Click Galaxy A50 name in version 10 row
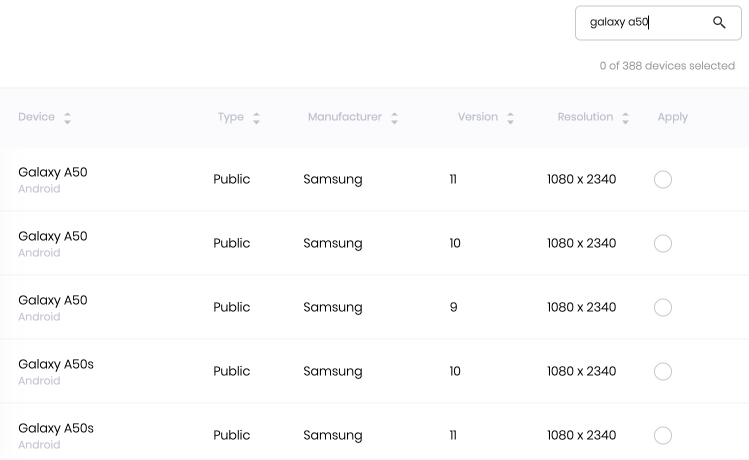749x460 pixels. [53, 236]
